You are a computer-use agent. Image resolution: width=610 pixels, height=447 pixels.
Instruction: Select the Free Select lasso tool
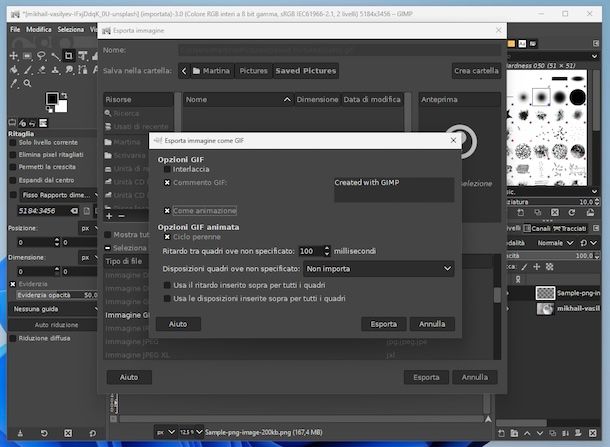pyautogui.click(x=41, y=56)
